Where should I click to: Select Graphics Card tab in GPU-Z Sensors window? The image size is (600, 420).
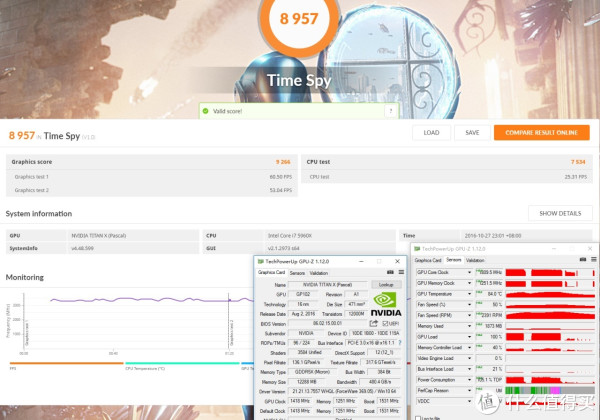click(x=428, y=260)
